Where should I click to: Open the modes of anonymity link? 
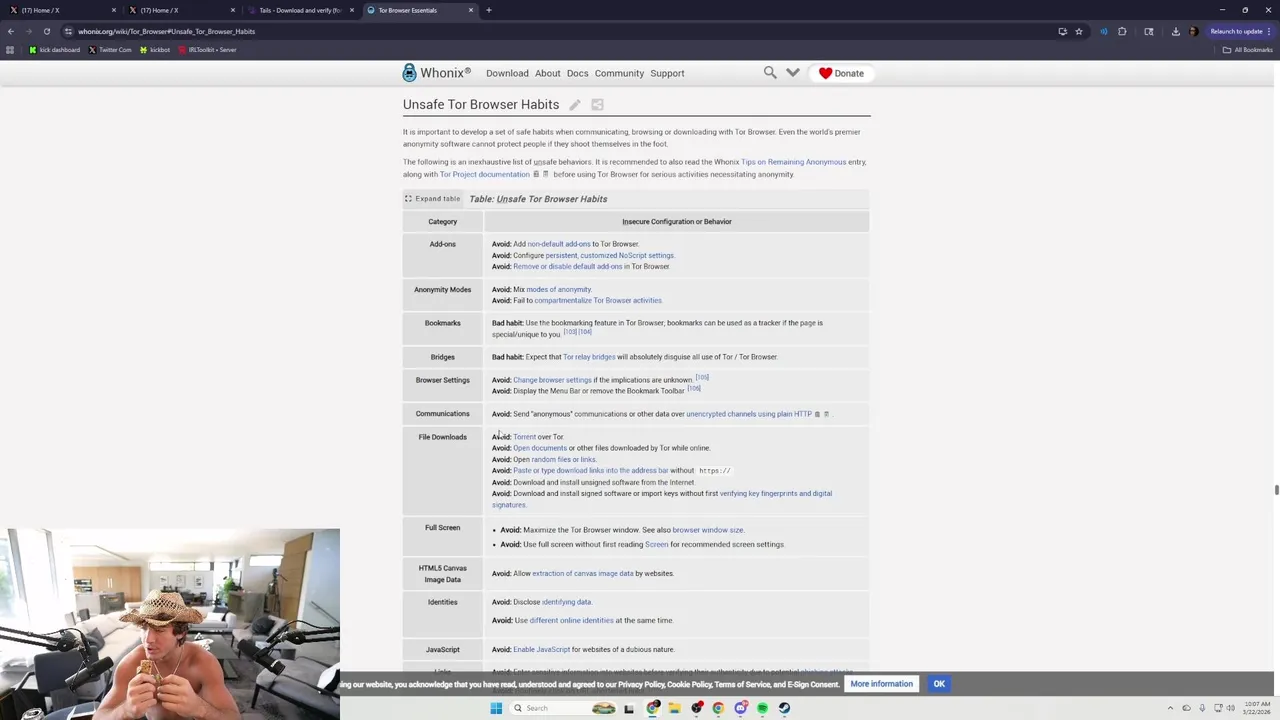(x=559, y=289)
